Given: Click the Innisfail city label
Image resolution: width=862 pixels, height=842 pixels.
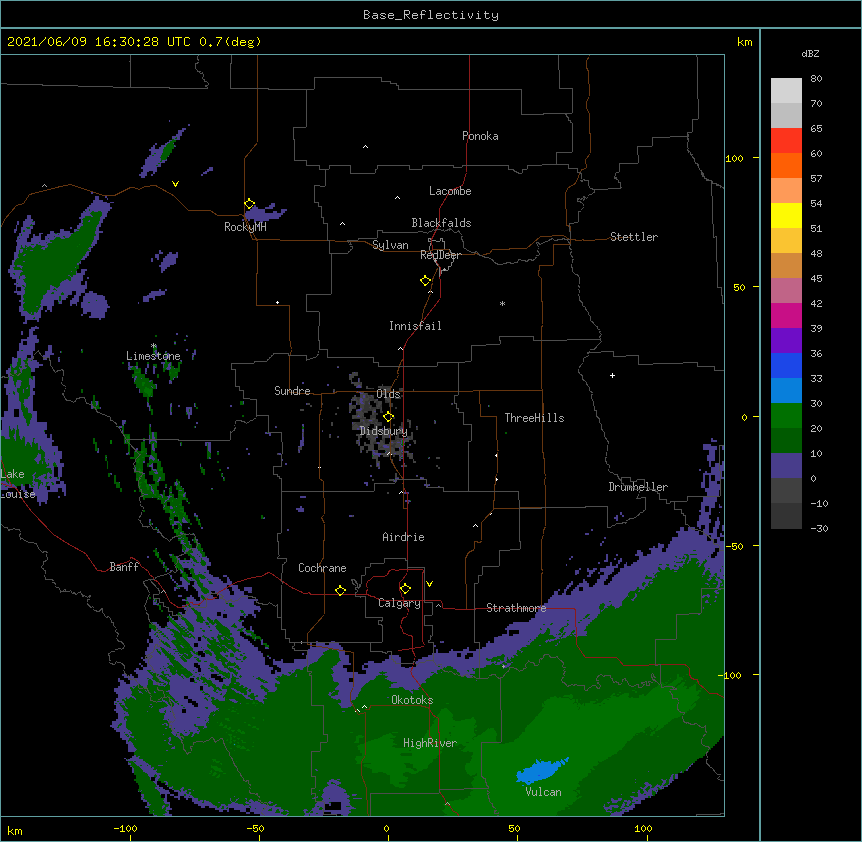Looking at the screenshot, I should pyautogui.click(x=415, y=326).
